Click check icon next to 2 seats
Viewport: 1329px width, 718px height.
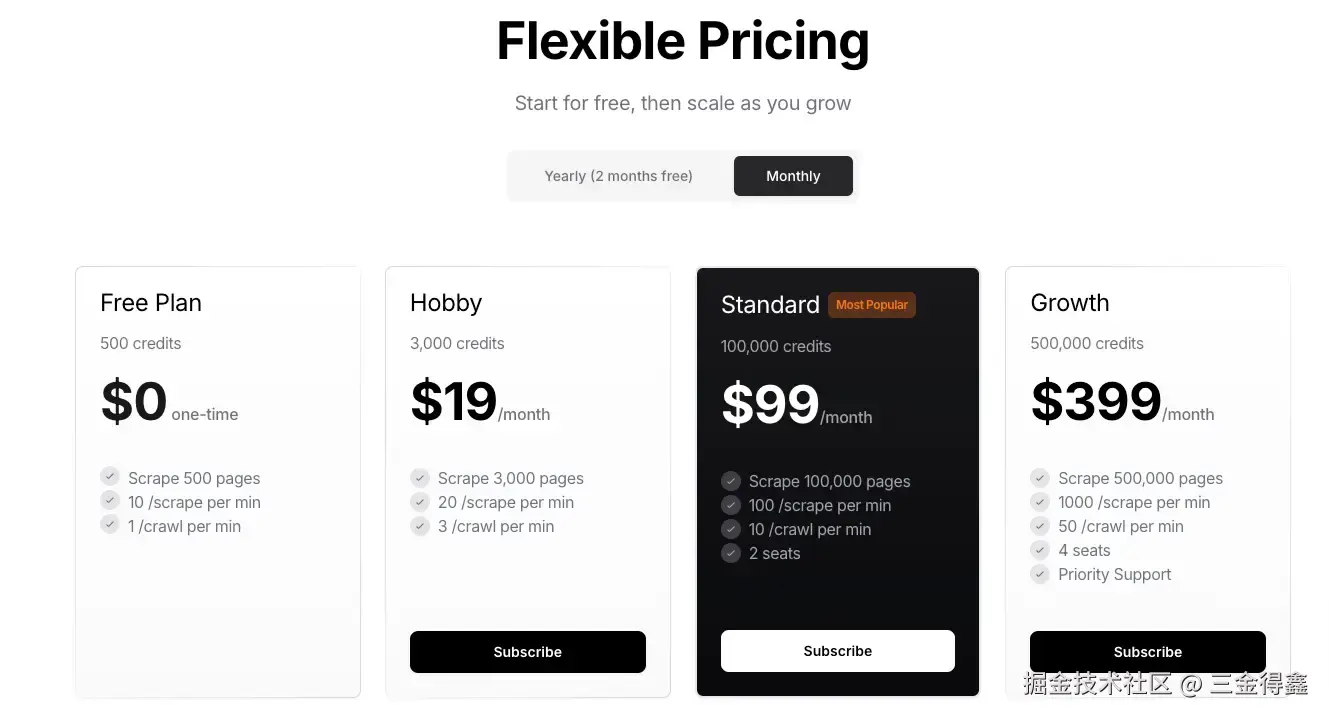[x=731, y=552]
